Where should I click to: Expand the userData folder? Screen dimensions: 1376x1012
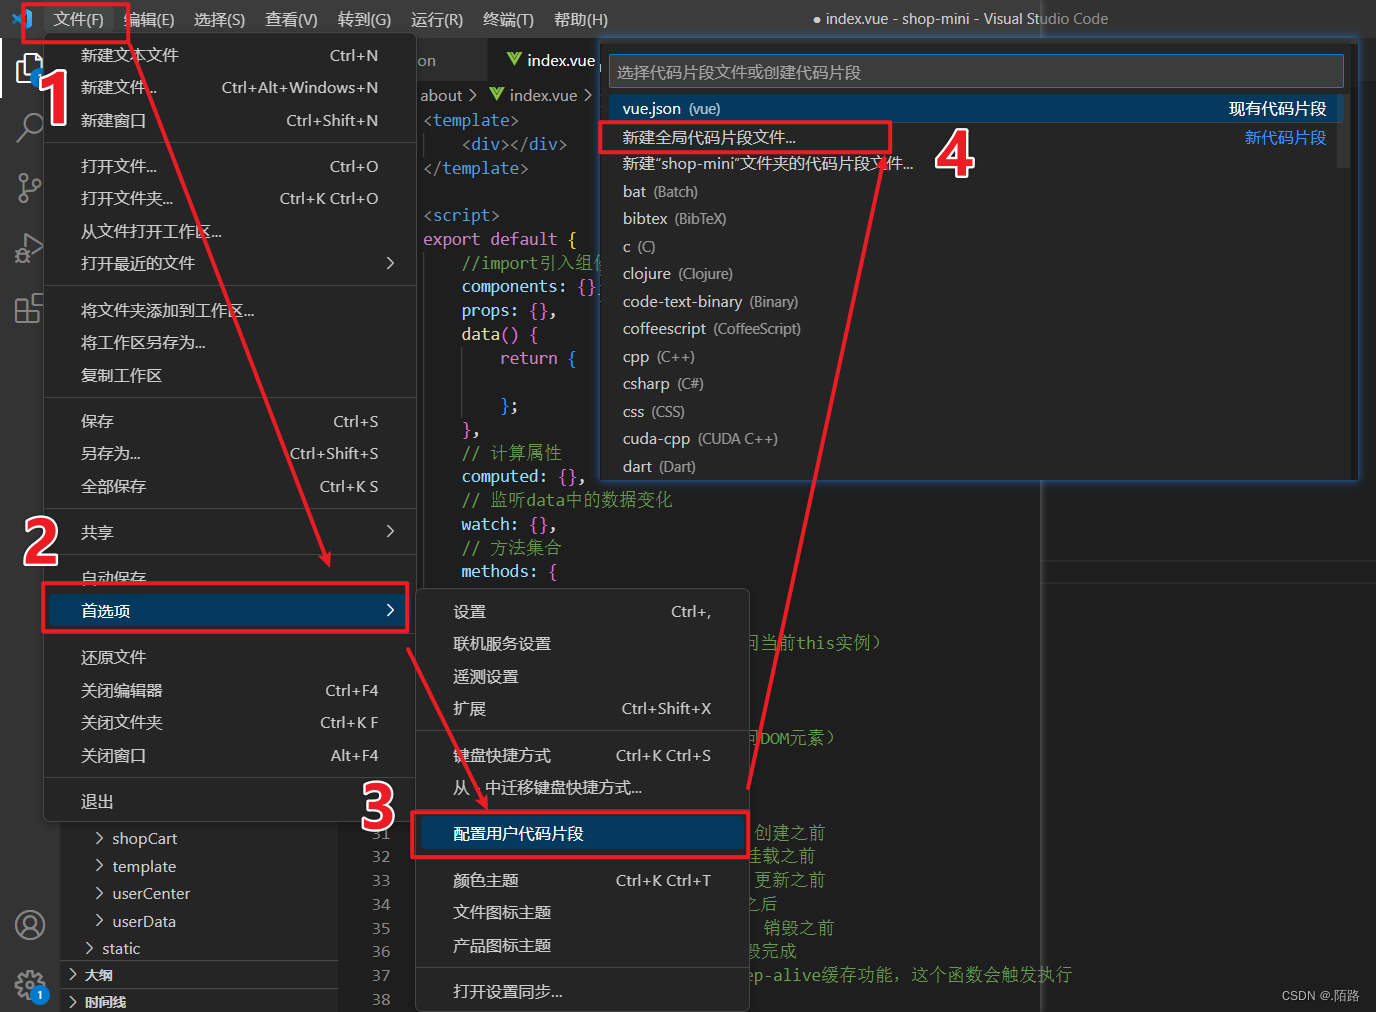coord(144,921)
